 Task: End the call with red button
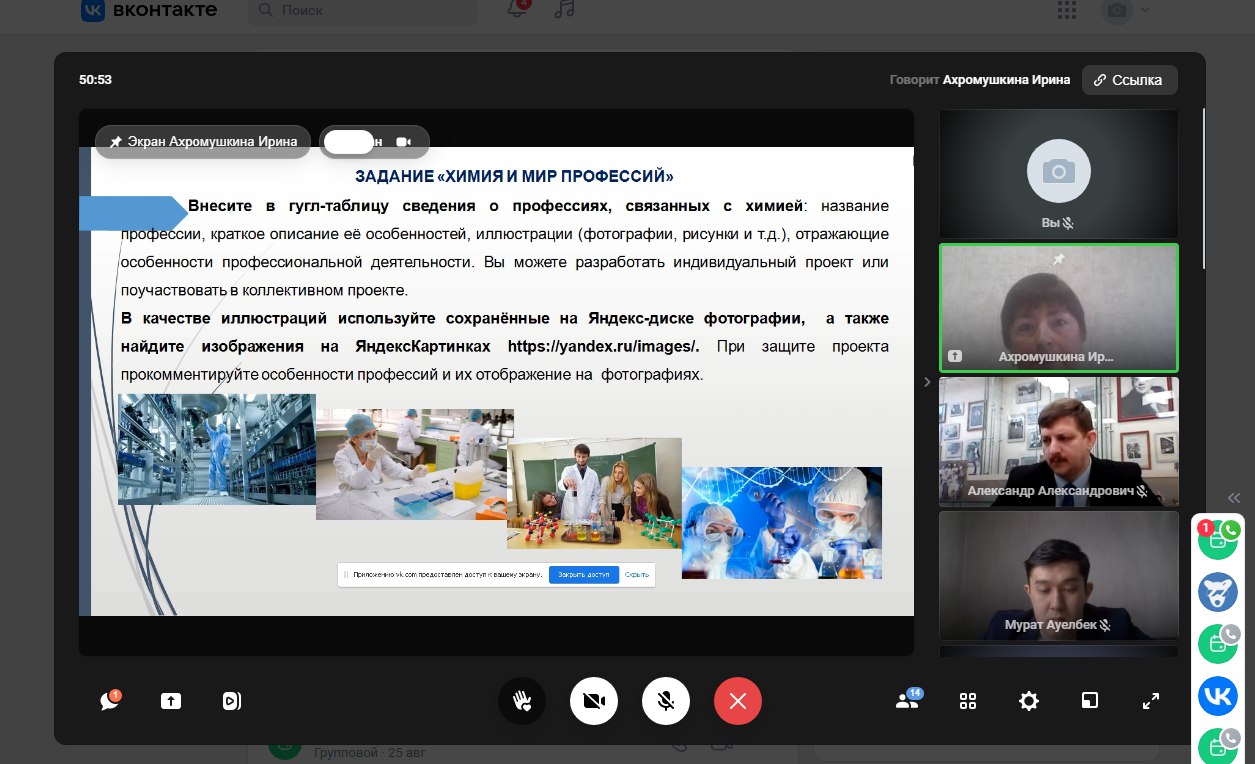click(738, 701)
